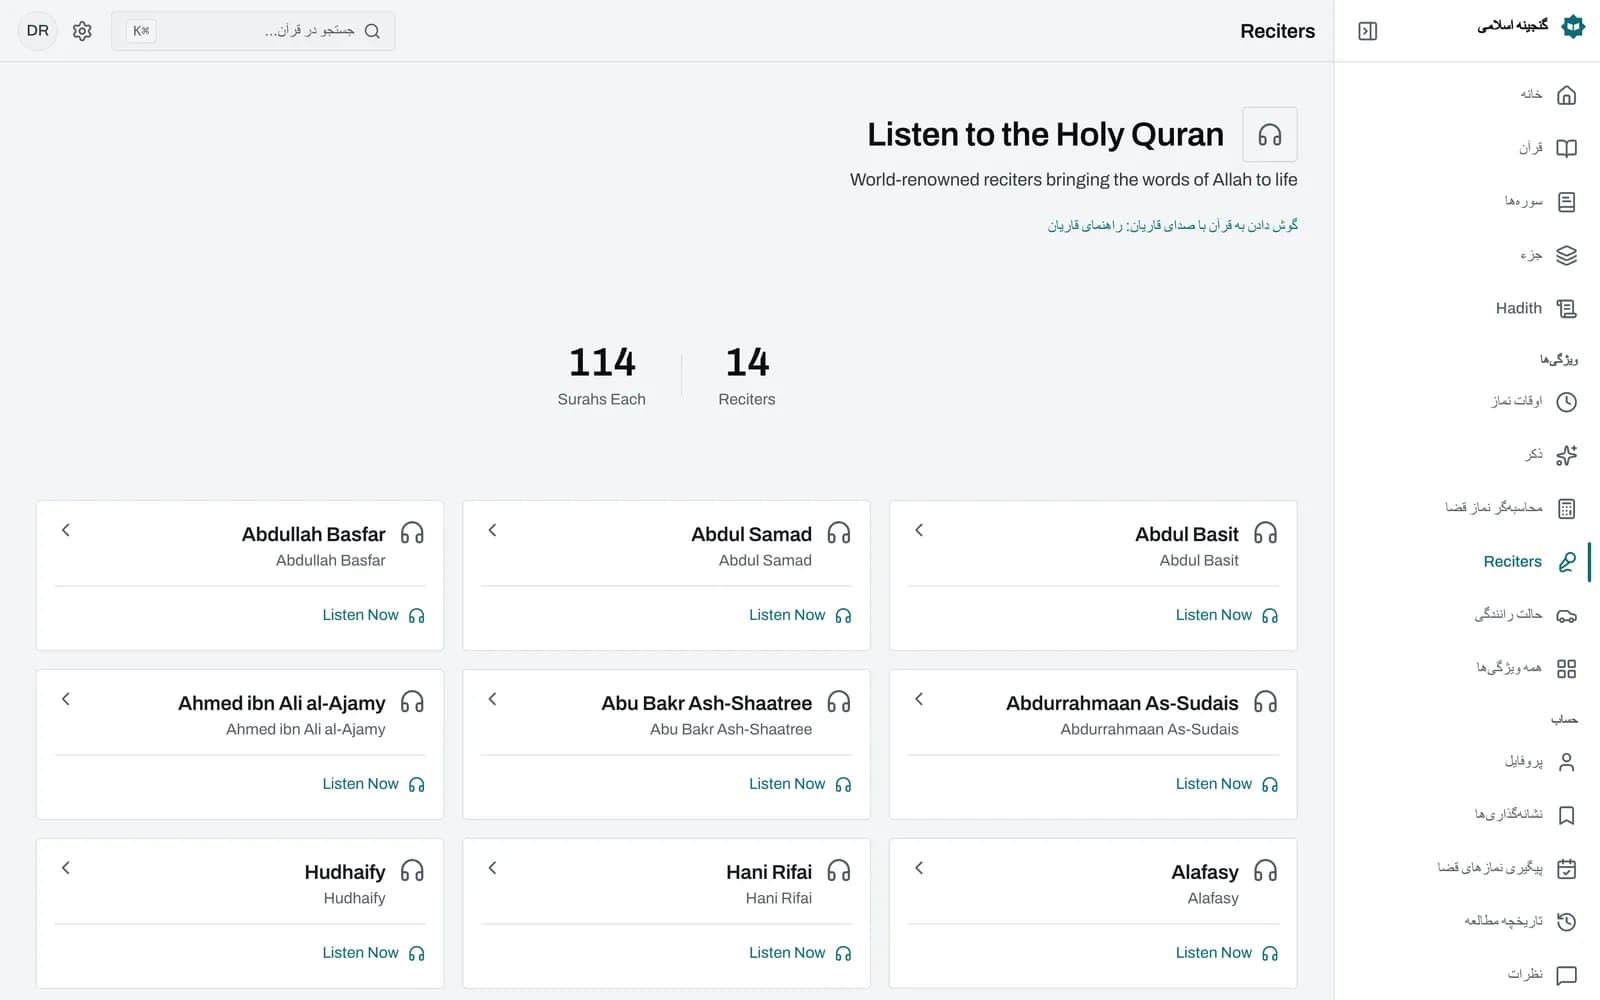Expand the Abu Bakr Ash-Shaatree card chevron
Viewport: 1600px width, 1000px height.
pyautogui.click(x=492, y=699)
